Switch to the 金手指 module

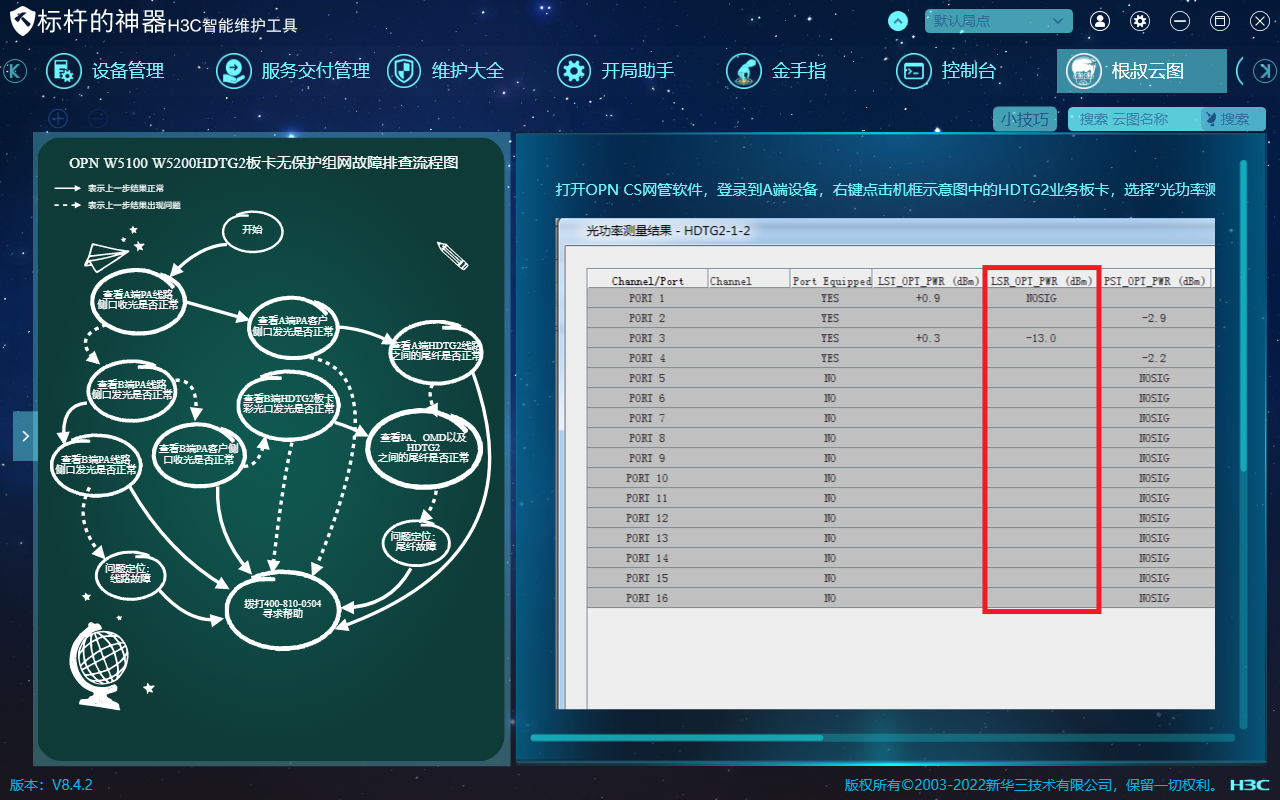click(776, 71)
